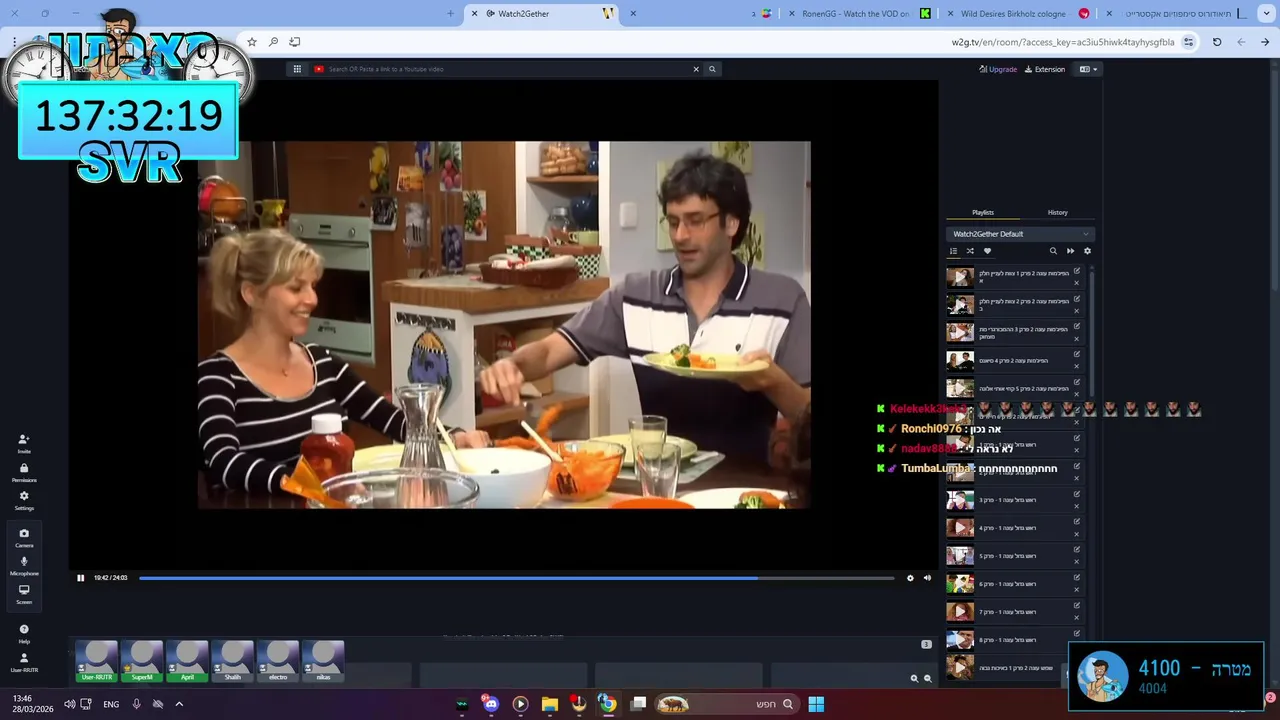This screenshot has width=1280, height=720.
Task: Edit the fourth playlist item
Action: 1077,354
